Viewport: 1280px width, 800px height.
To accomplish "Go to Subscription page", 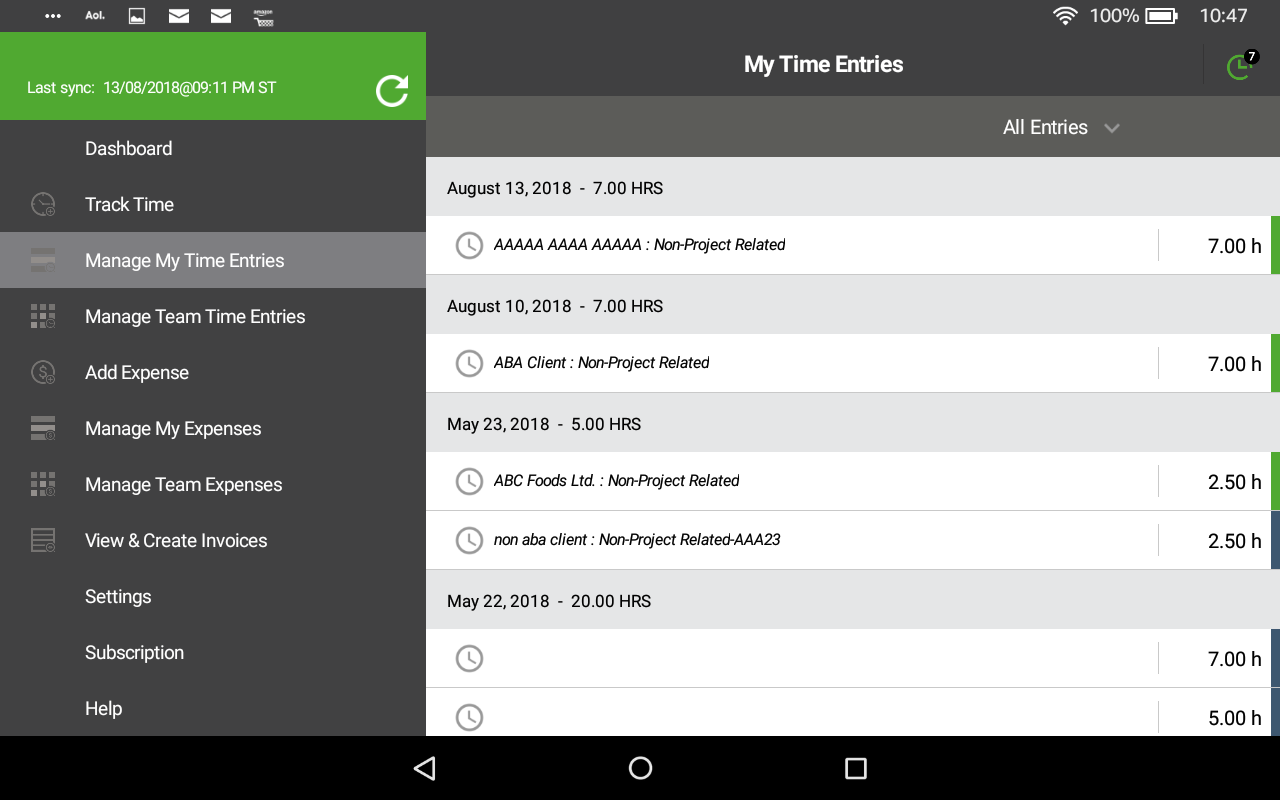I will click(x=134, y=652).
